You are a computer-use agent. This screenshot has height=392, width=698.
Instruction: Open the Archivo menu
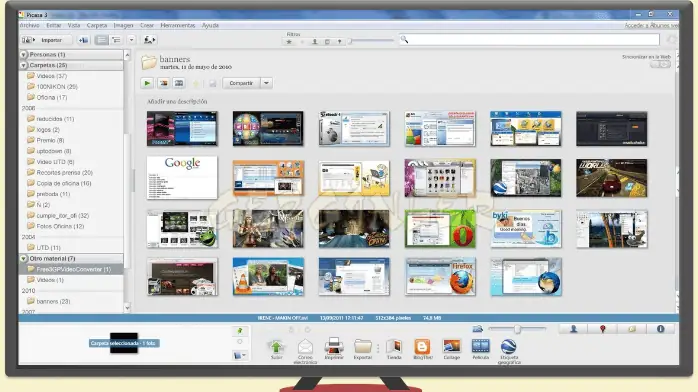pyautogui.click(x=29, y=25)
